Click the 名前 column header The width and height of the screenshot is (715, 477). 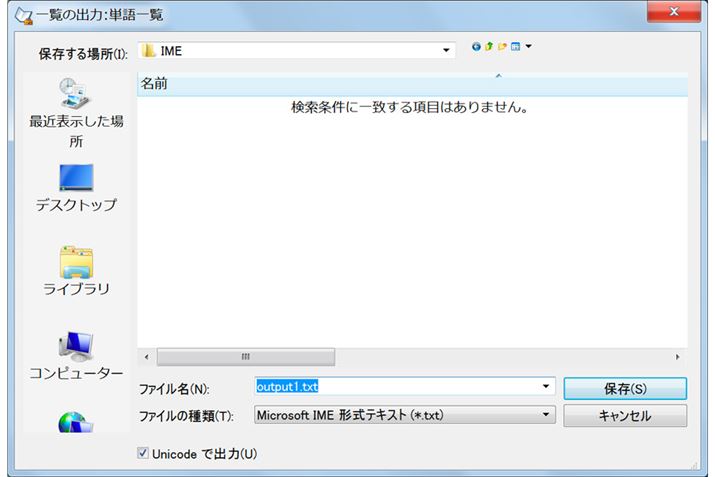coord(412,84)
